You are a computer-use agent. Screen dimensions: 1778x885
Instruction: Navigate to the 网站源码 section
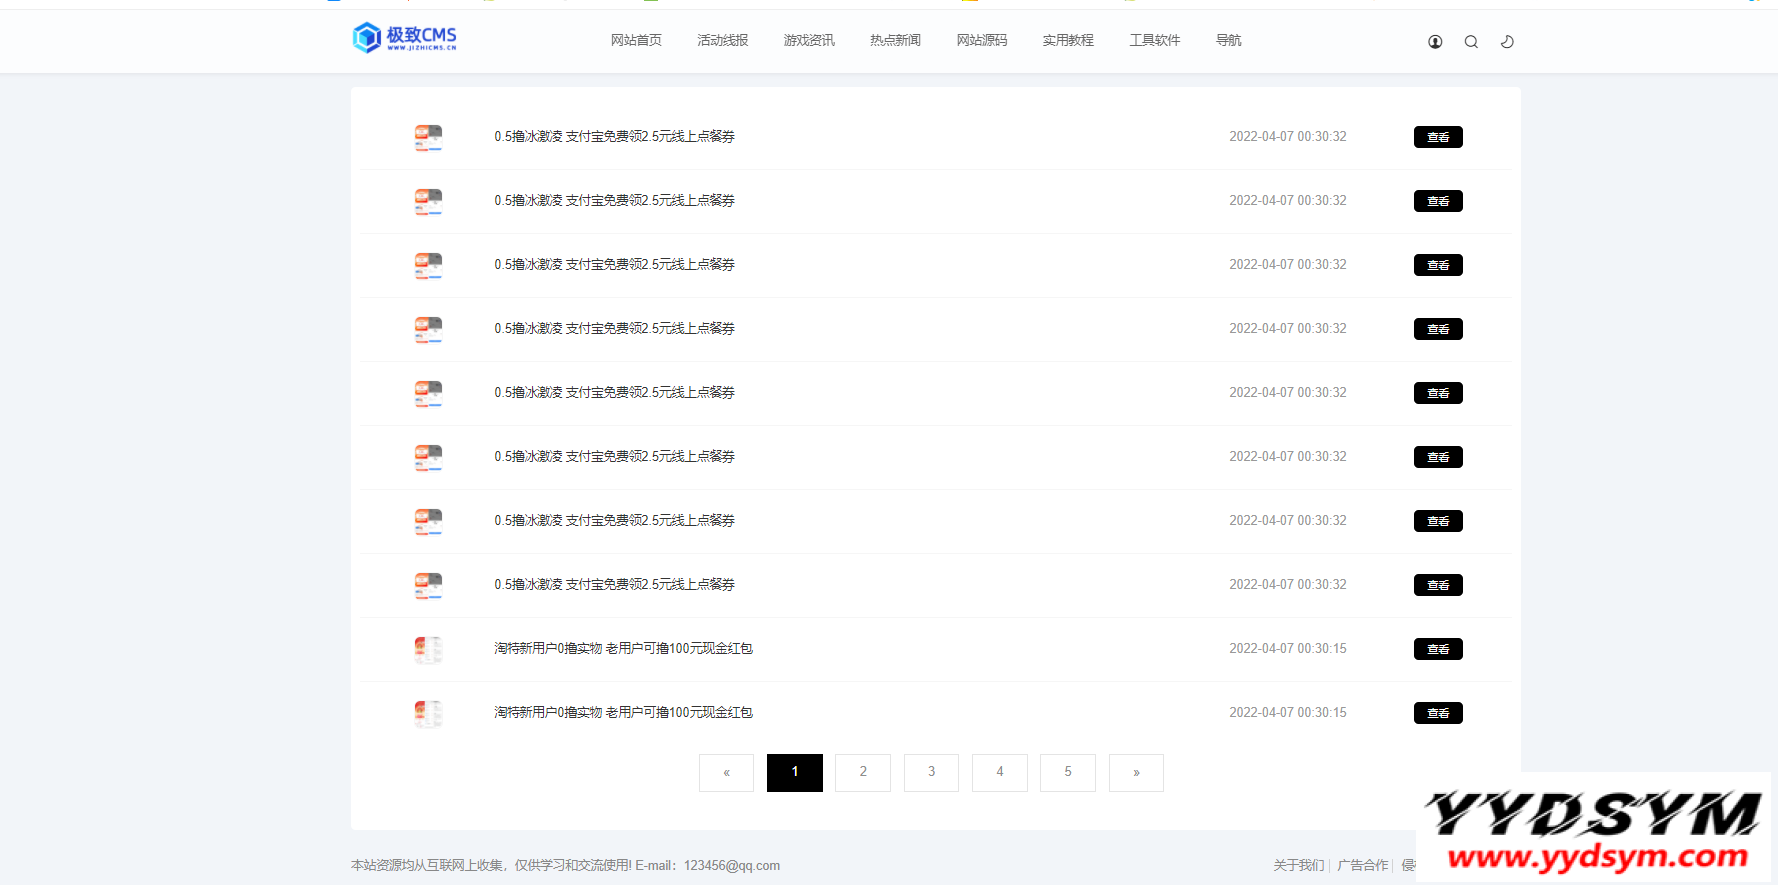pyautogui.click(x=981, y=40)
